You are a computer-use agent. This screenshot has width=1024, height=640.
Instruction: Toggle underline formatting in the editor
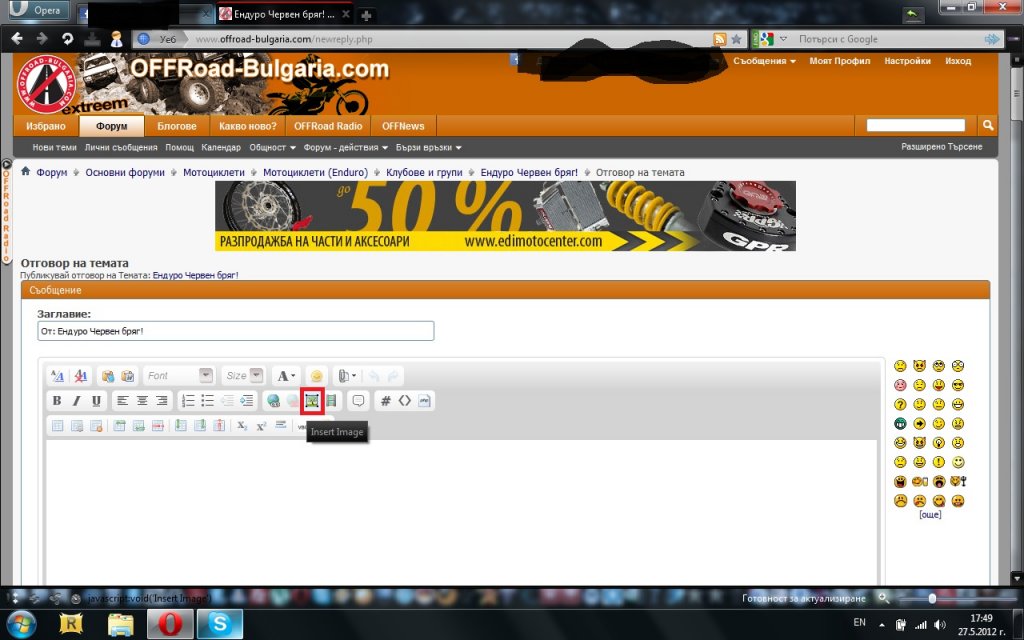click(x=96, y=400)
